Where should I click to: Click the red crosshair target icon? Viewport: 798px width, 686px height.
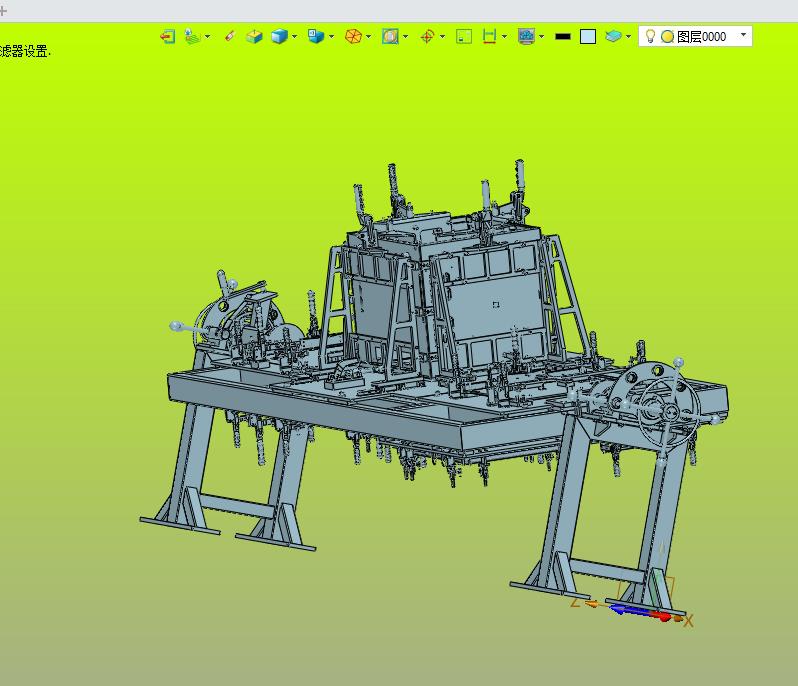tap(428, 36)
